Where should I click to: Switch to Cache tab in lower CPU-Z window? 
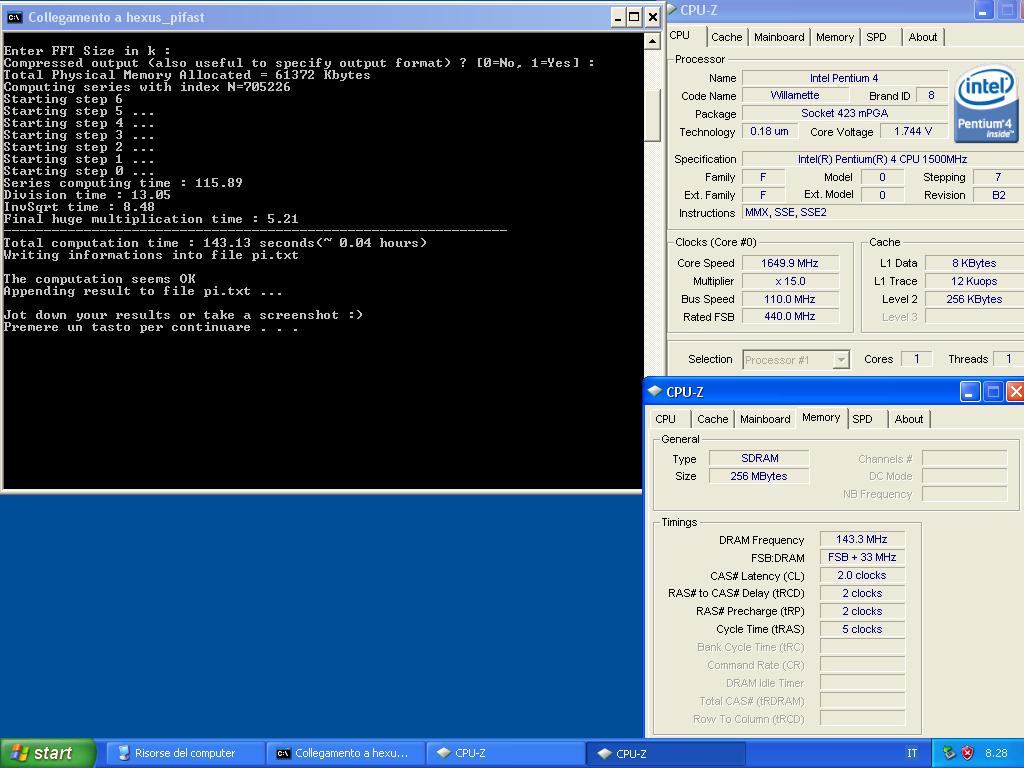point(712,419)
